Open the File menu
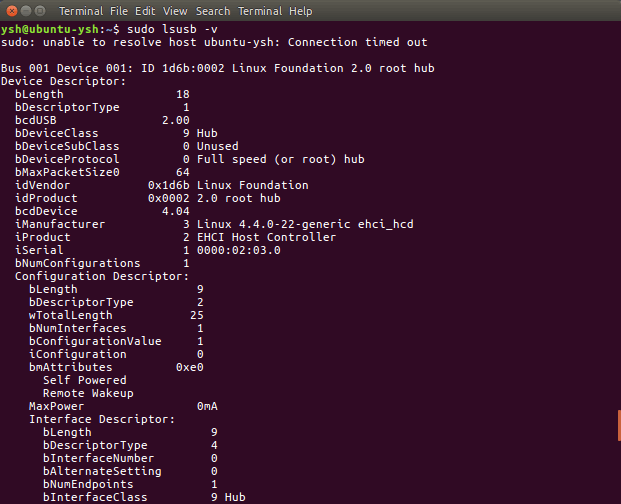621x504 pixels. pos(119,11)
